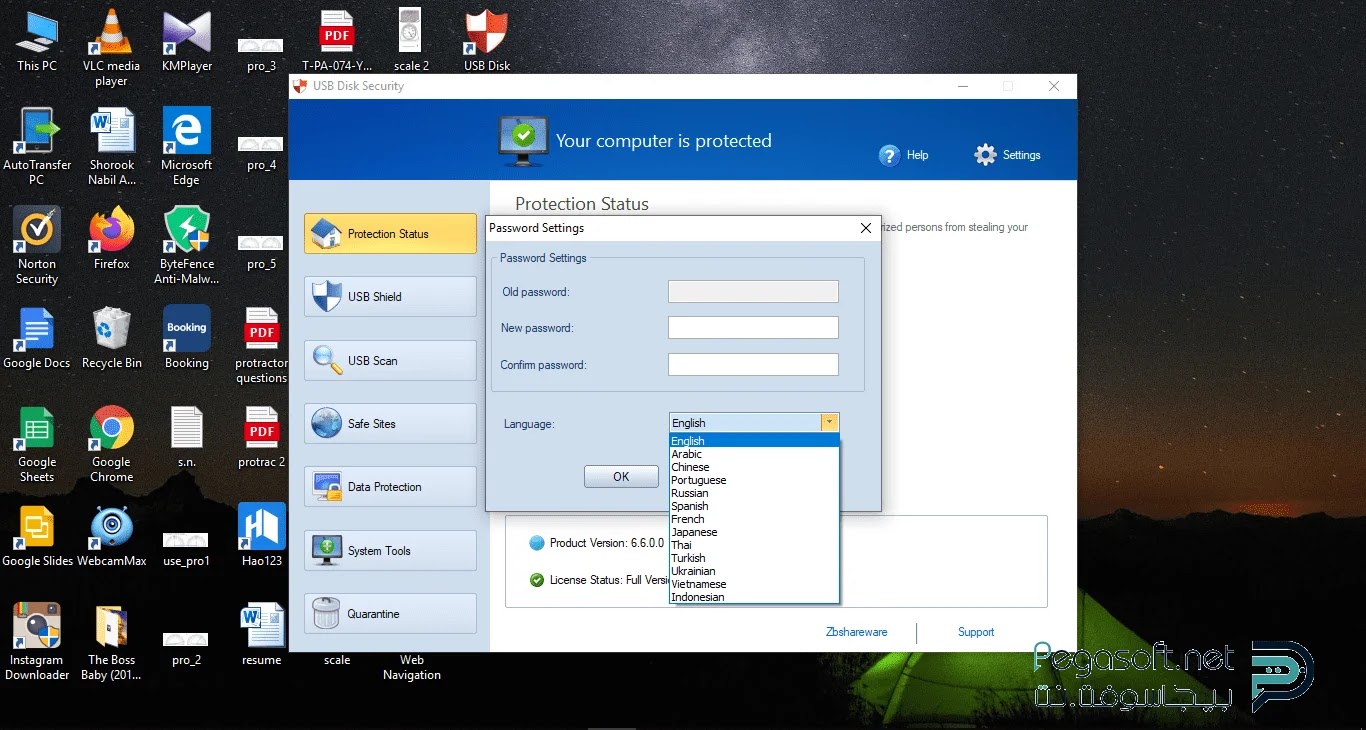This screenshot has height=730, width=1366.
Task: Choose Vietnamese from the language list
Action: pyautogui.click(x=754, y=584)
